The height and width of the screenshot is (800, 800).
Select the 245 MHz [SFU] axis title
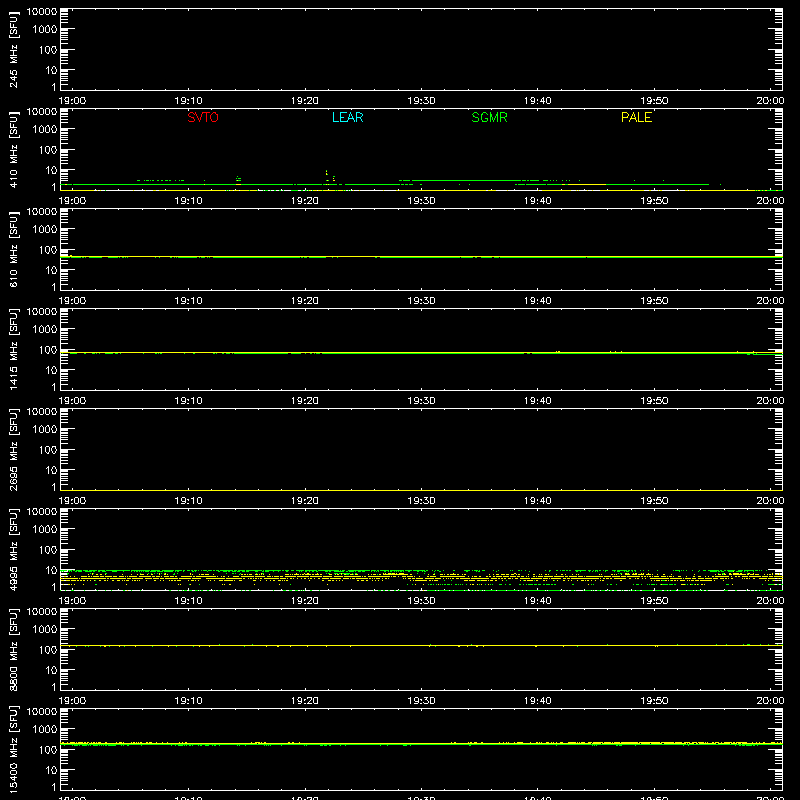[13, 49]
